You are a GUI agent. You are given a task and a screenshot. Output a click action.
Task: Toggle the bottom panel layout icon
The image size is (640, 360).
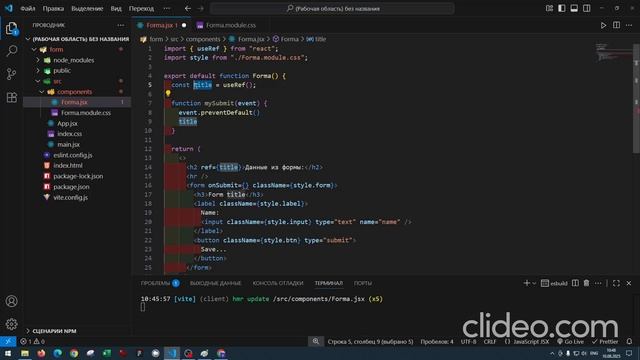pos(574,9)
